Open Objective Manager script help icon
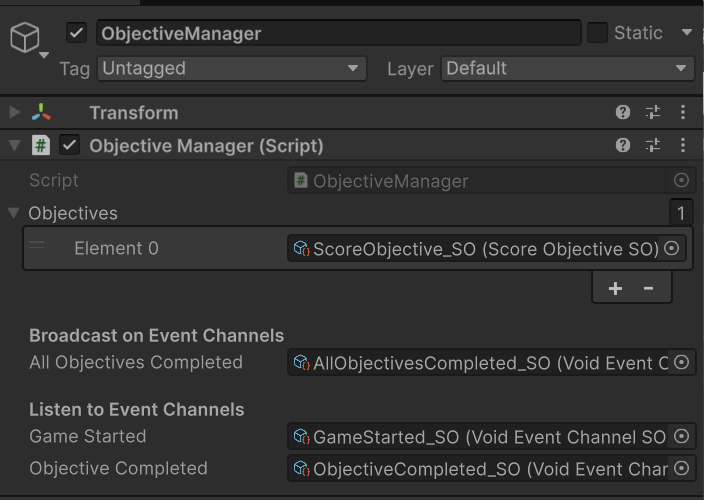This screenshot has width=704, height=500. [623, 145]
